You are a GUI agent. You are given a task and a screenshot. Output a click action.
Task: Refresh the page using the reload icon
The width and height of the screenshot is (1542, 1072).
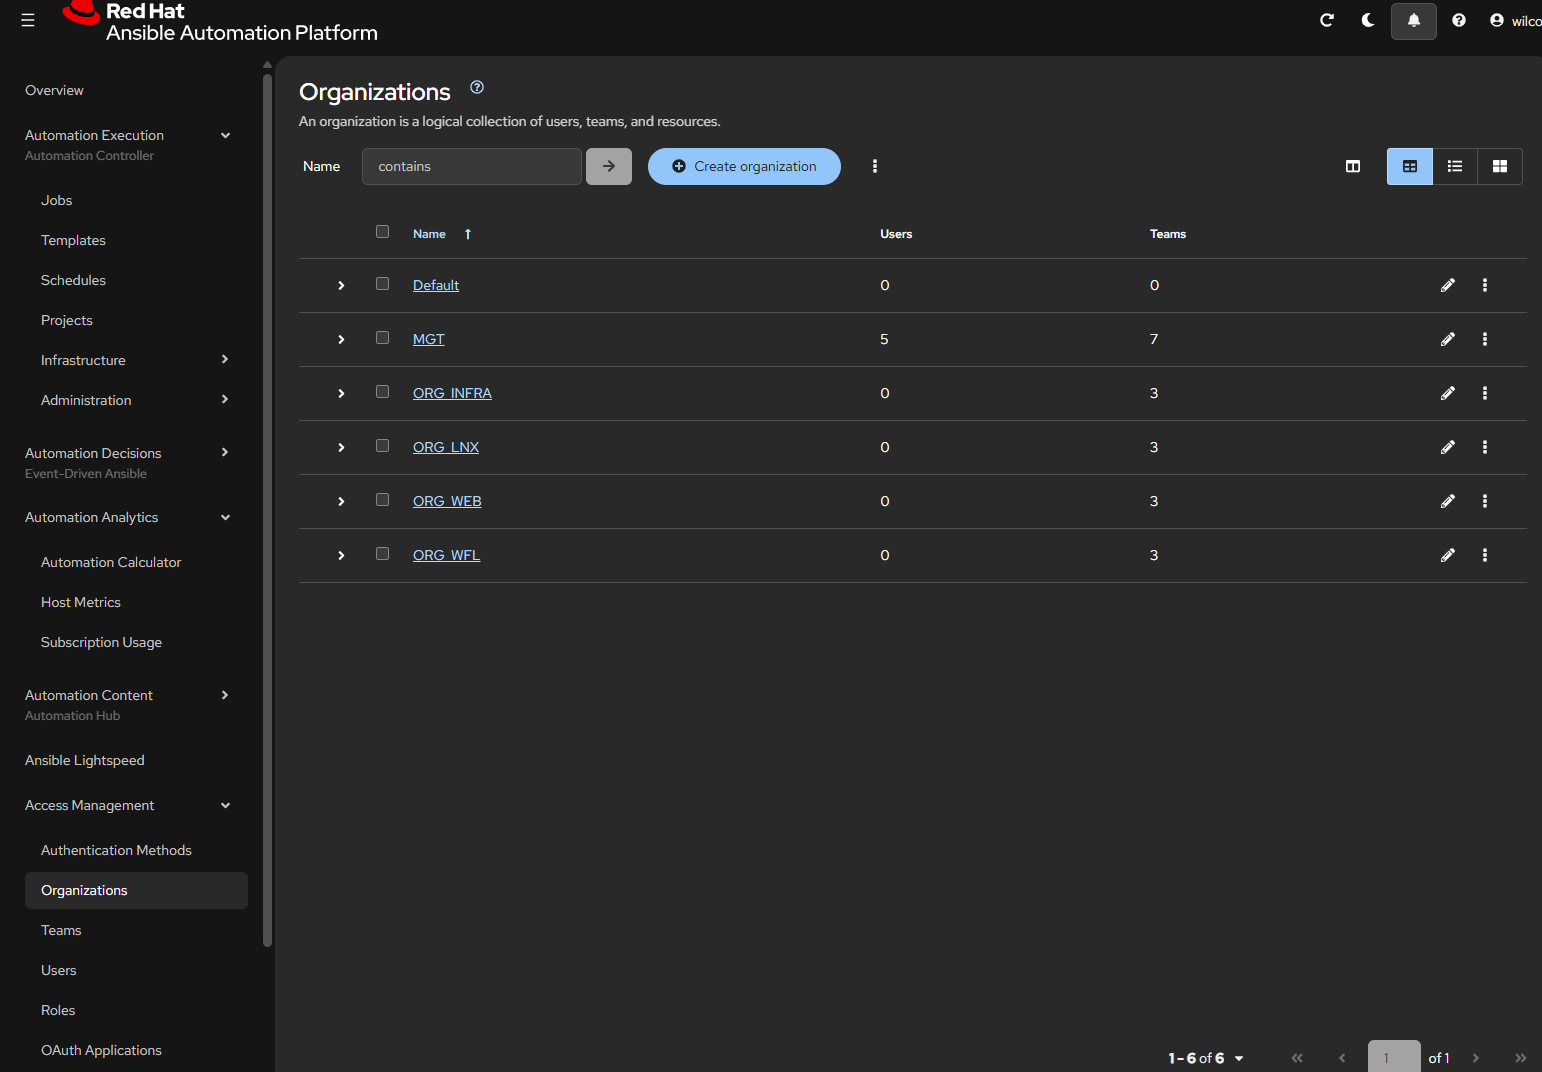pyautogui.click(x=1327, y=20)
